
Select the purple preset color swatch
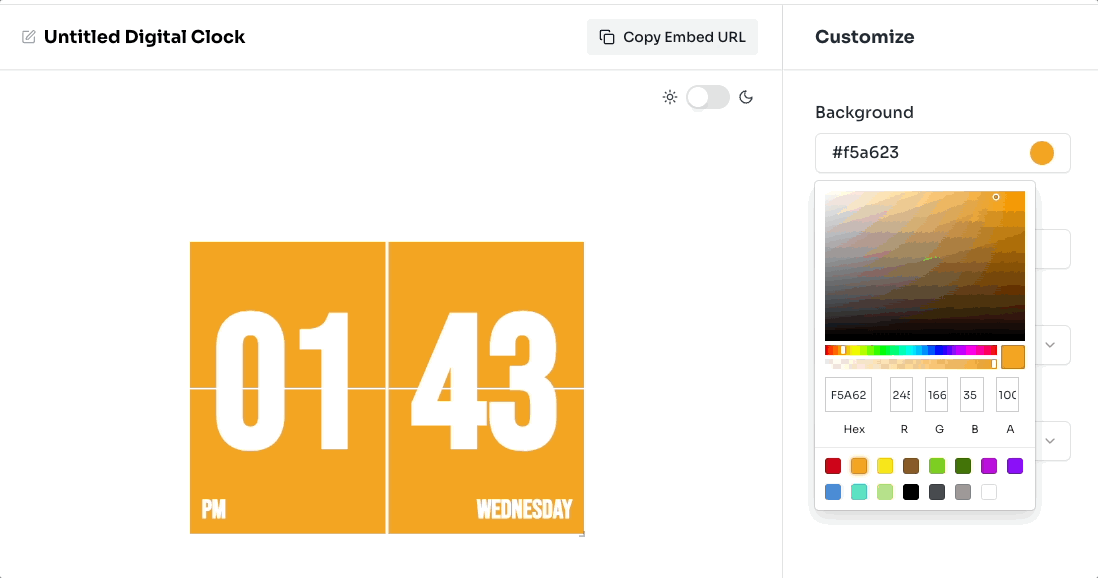(1014, 465)
